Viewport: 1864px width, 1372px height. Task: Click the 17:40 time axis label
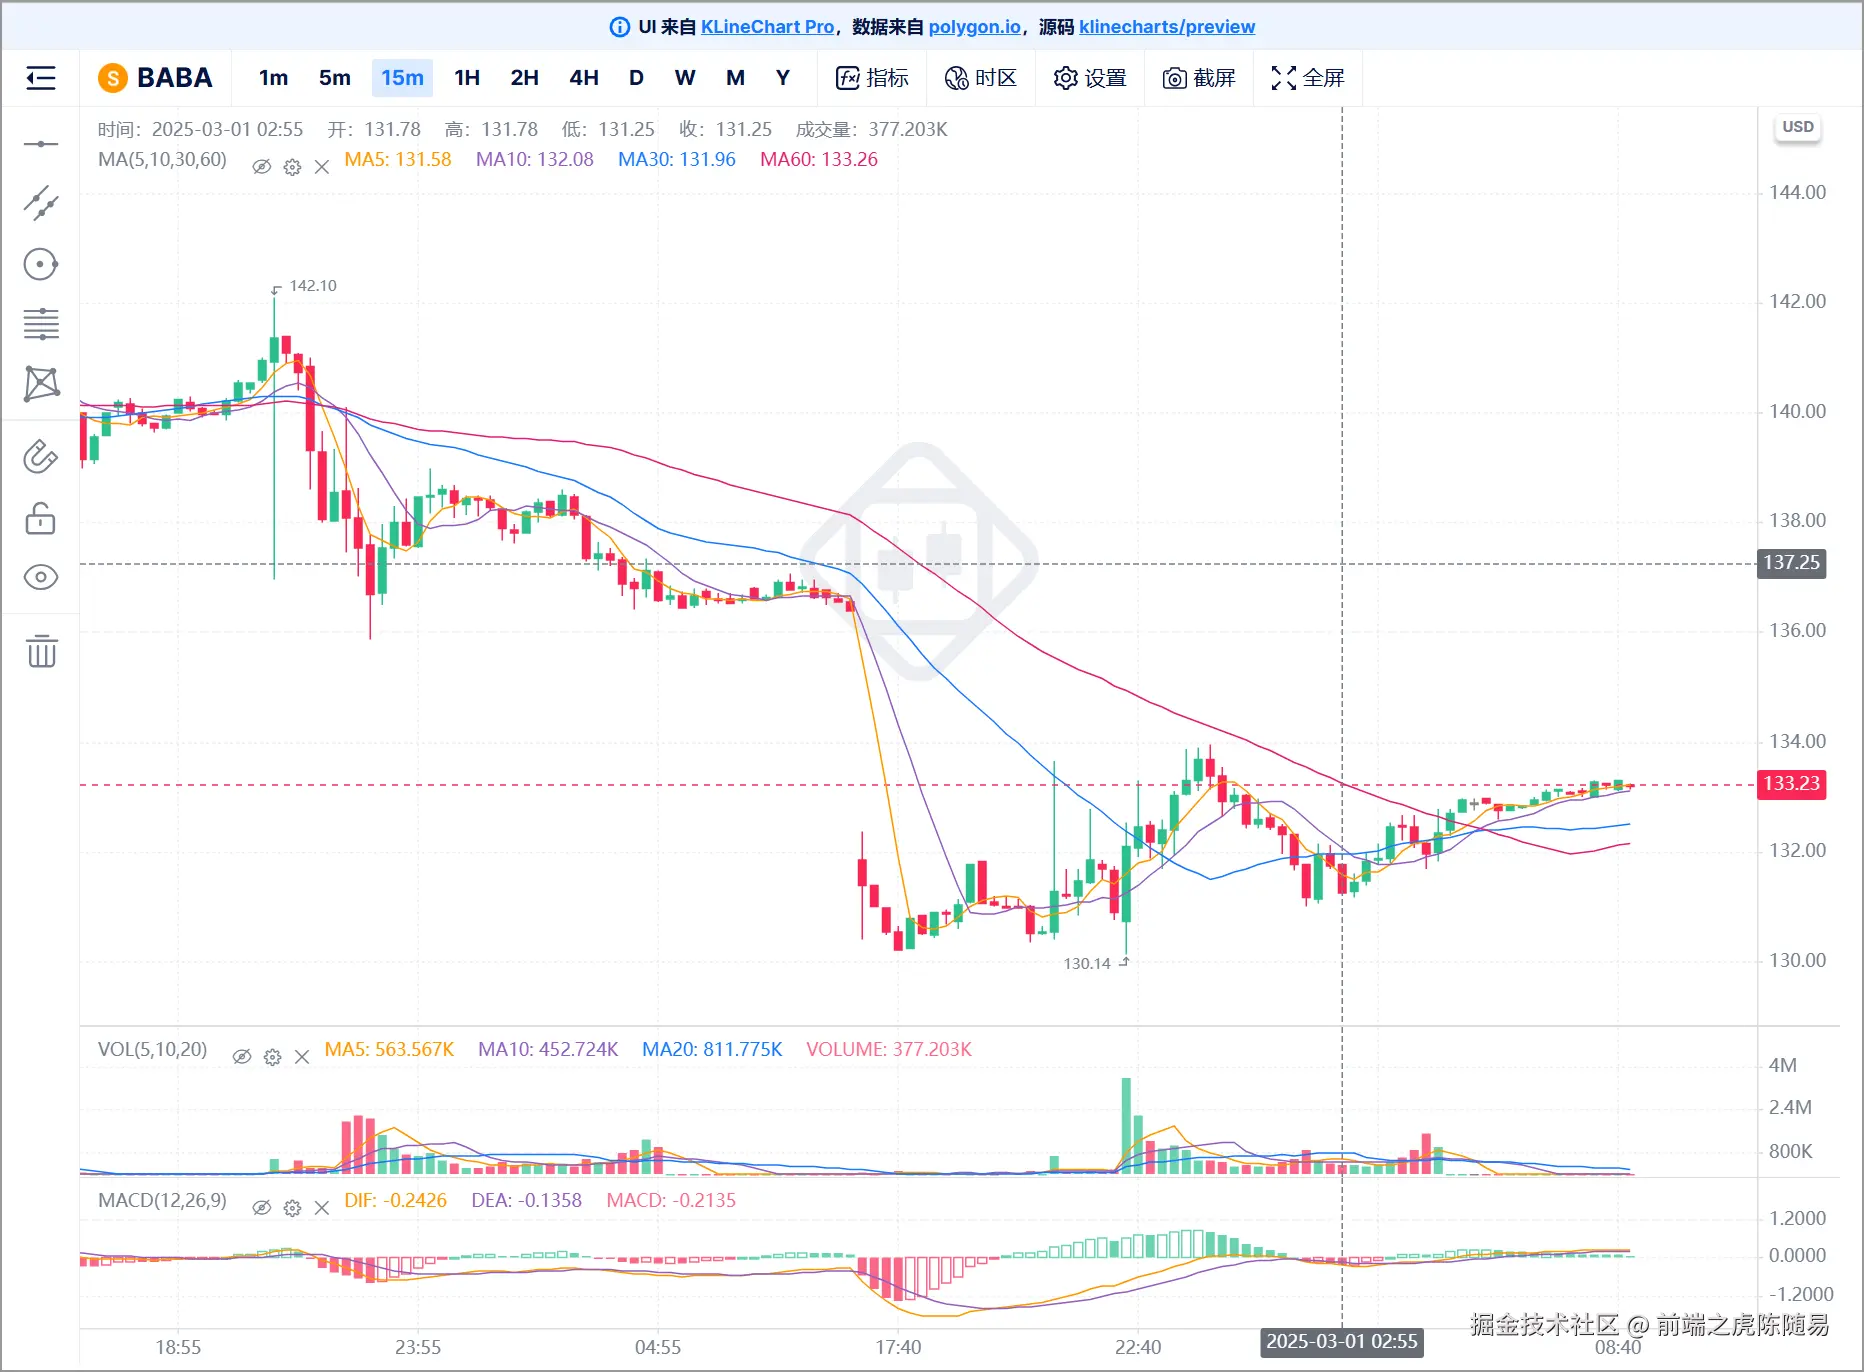coord(898,1347)
